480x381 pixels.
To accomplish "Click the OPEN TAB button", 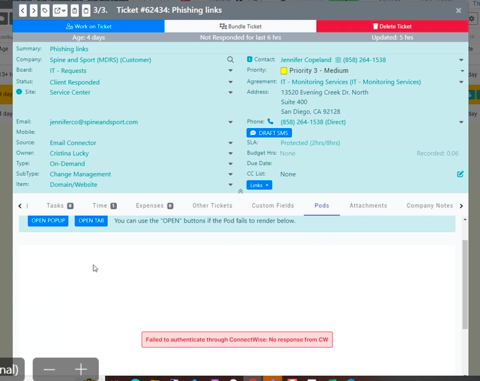I will (x=91, y=221).
